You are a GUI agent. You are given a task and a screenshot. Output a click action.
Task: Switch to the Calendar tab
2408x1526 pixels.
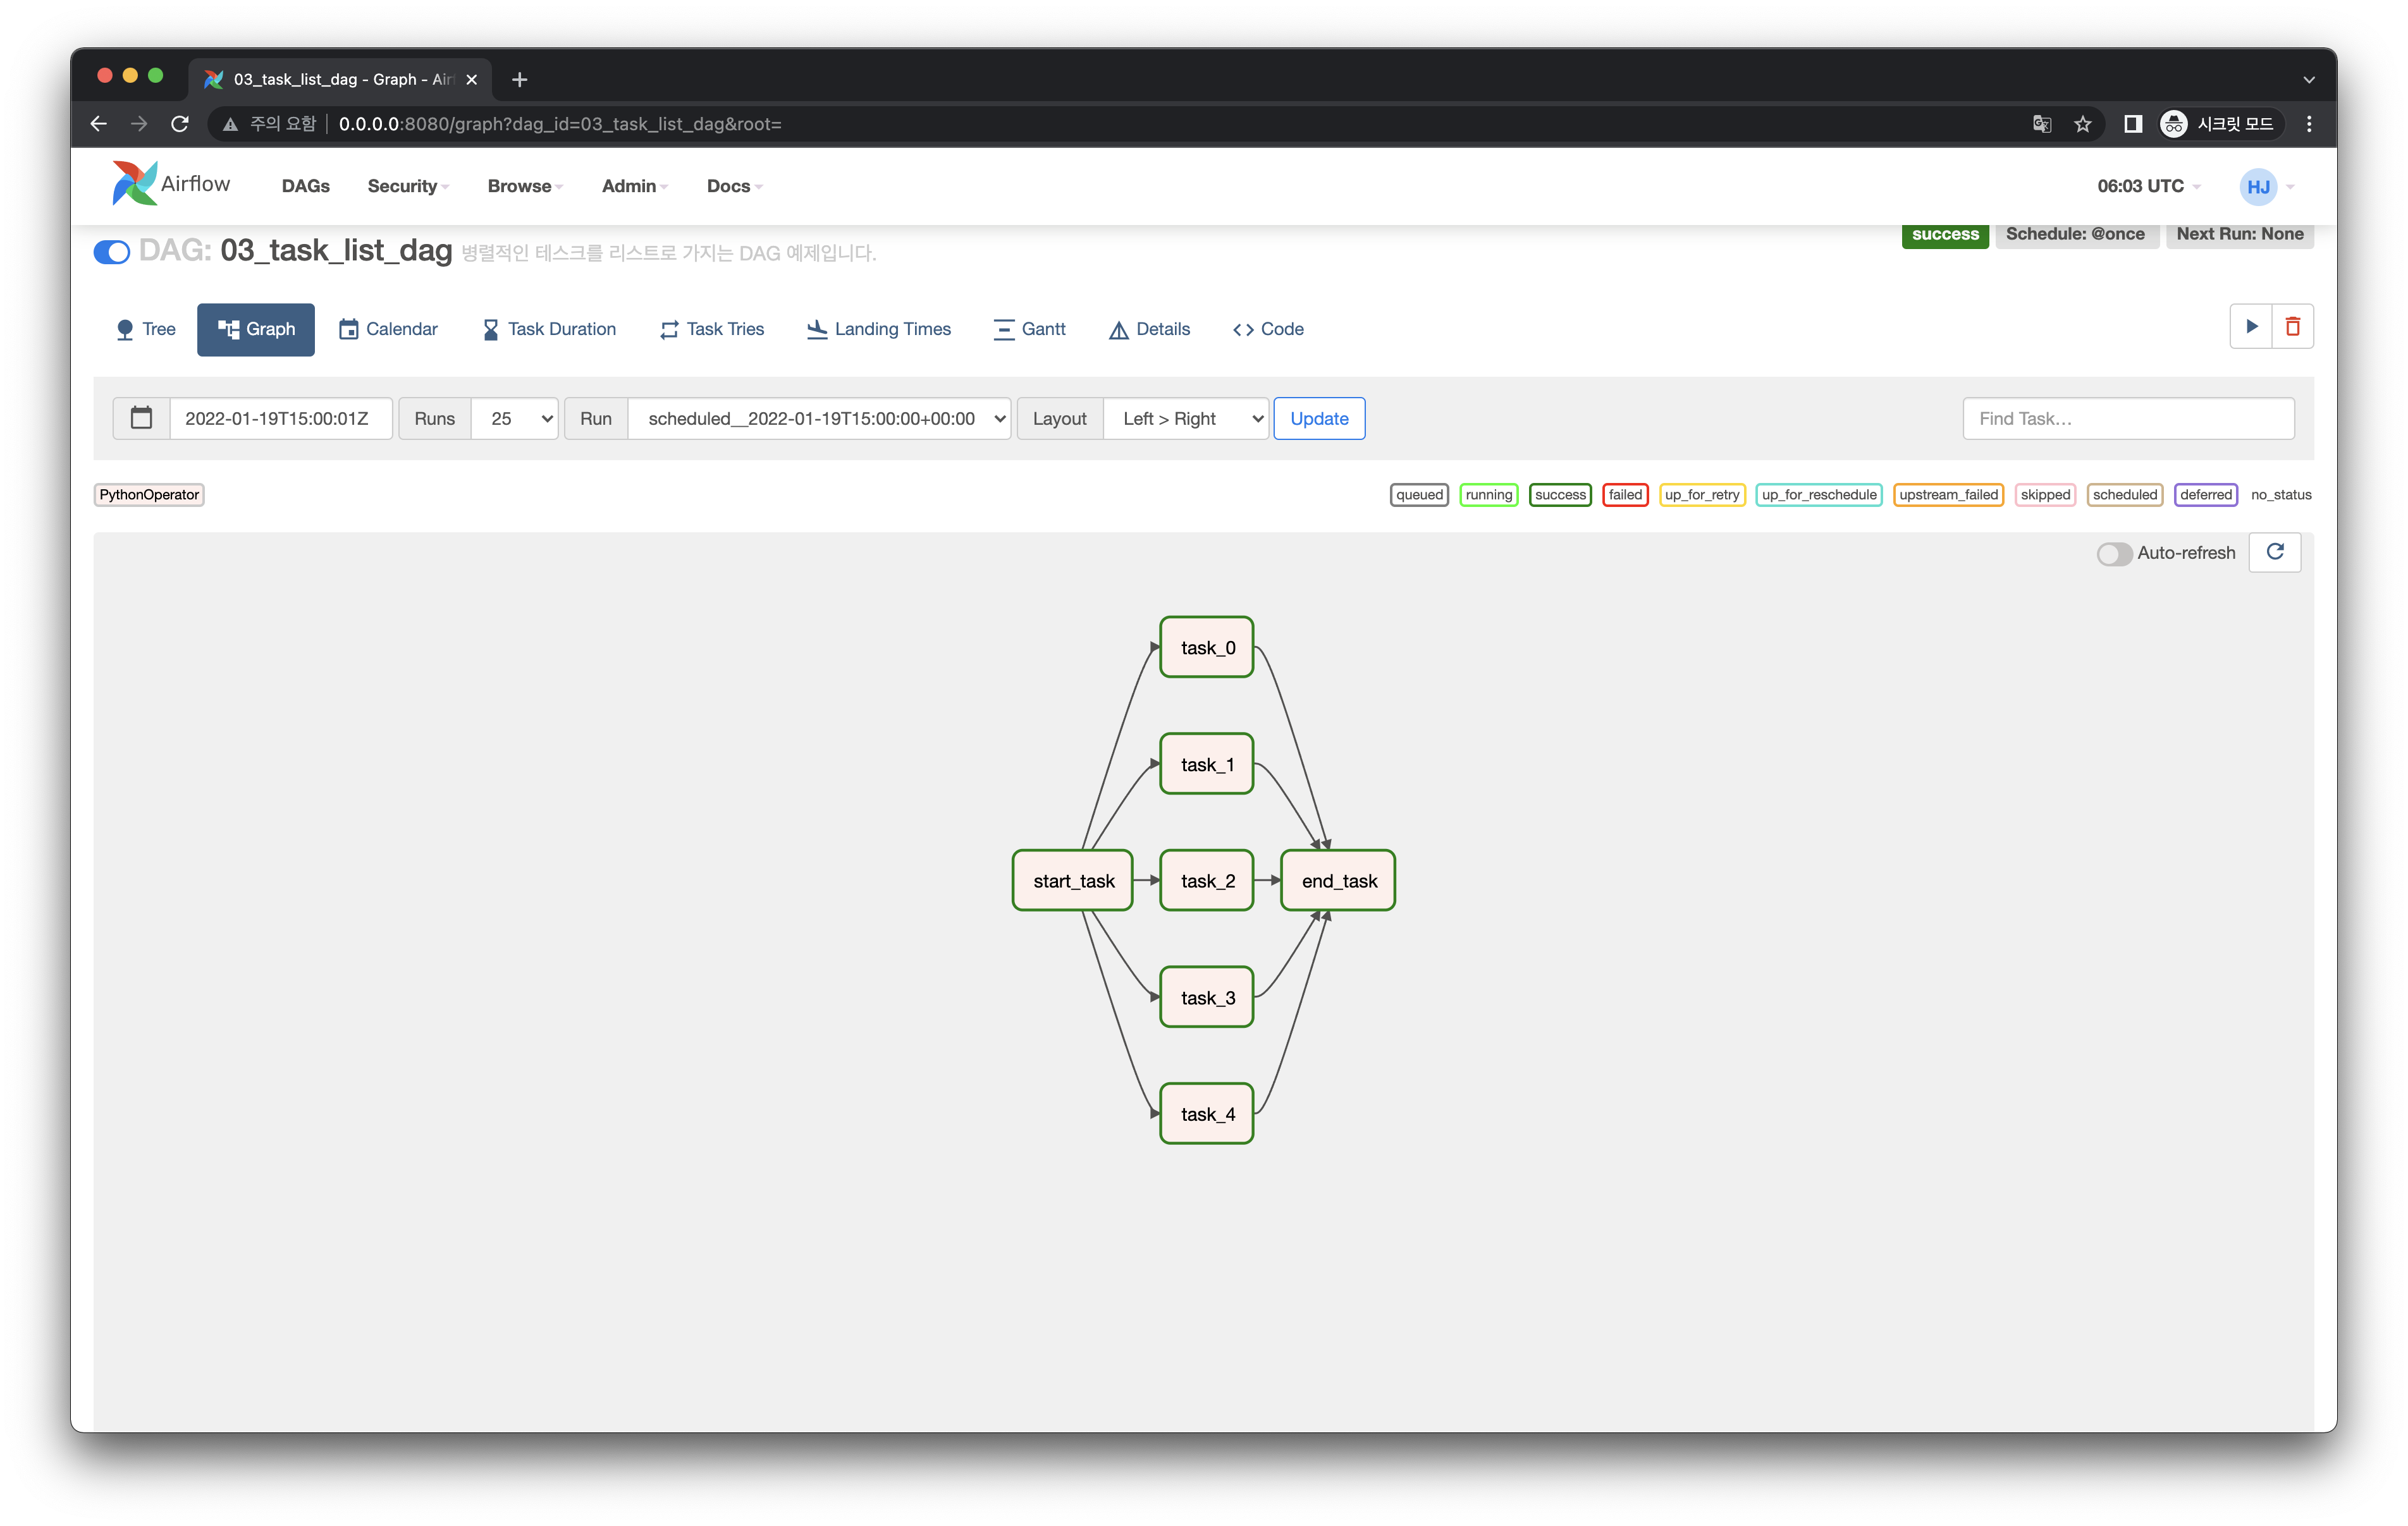pos(388,329)
